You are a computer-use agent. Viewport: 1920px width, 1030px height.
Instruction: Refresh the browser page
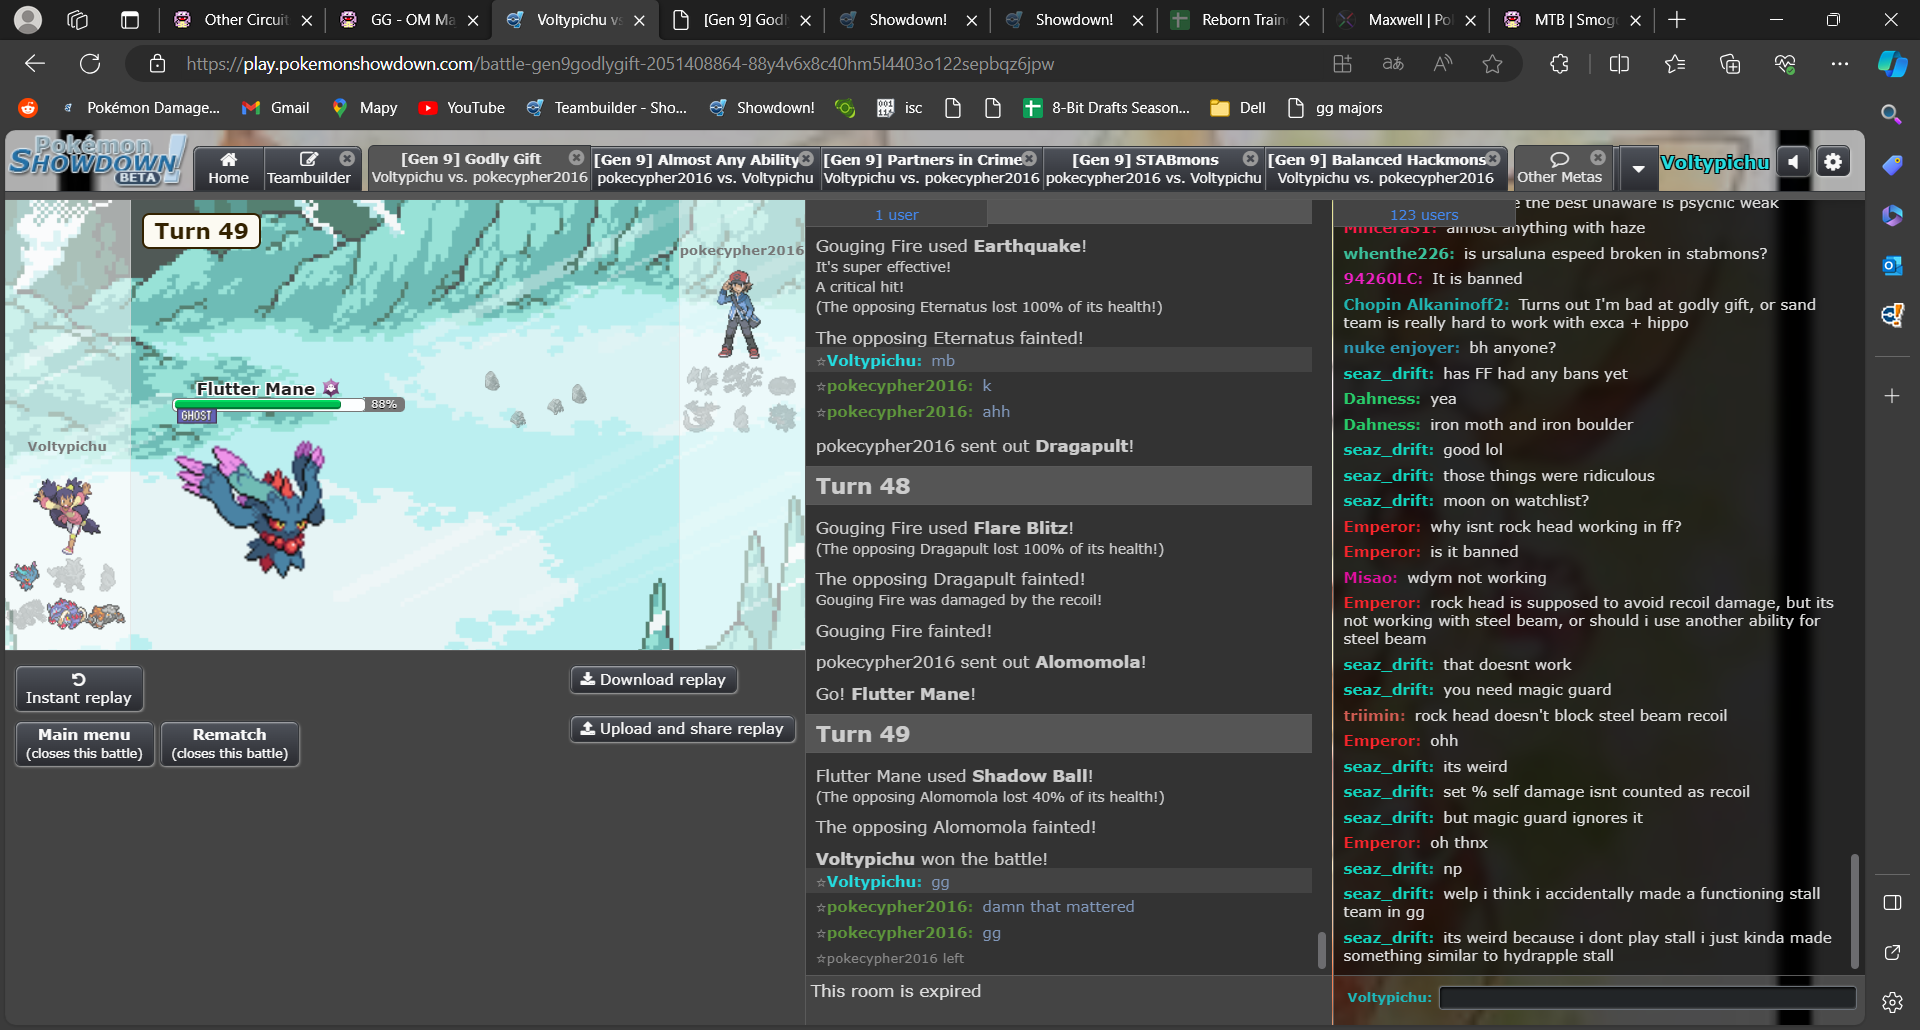point(90,64)
